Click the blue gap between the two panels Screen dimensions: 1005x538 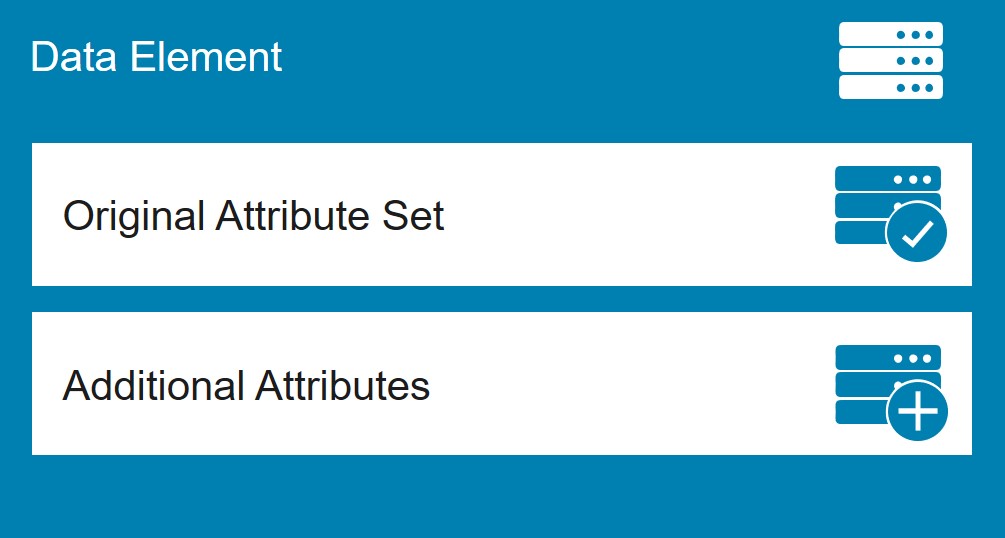point(502,299)
